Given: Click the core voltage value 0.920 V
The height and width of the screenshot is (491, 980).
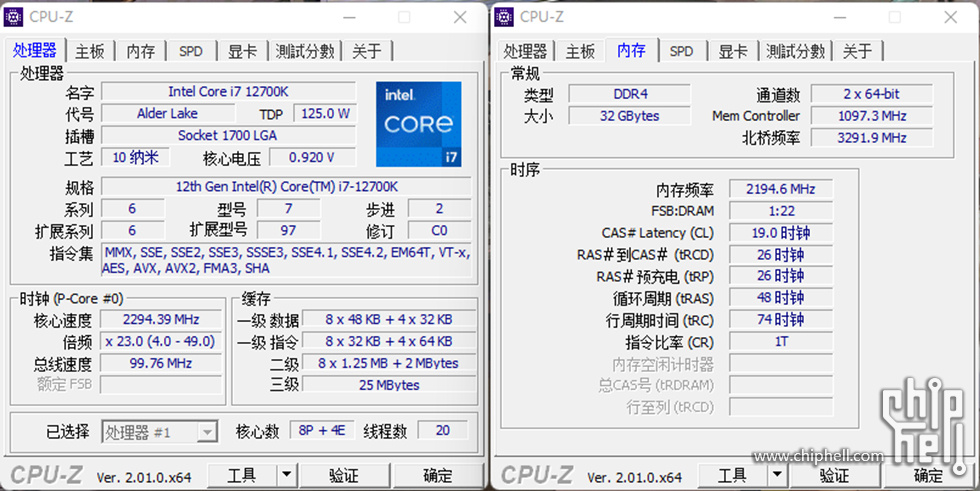Looking at the screenshot, I should (312, 157).
